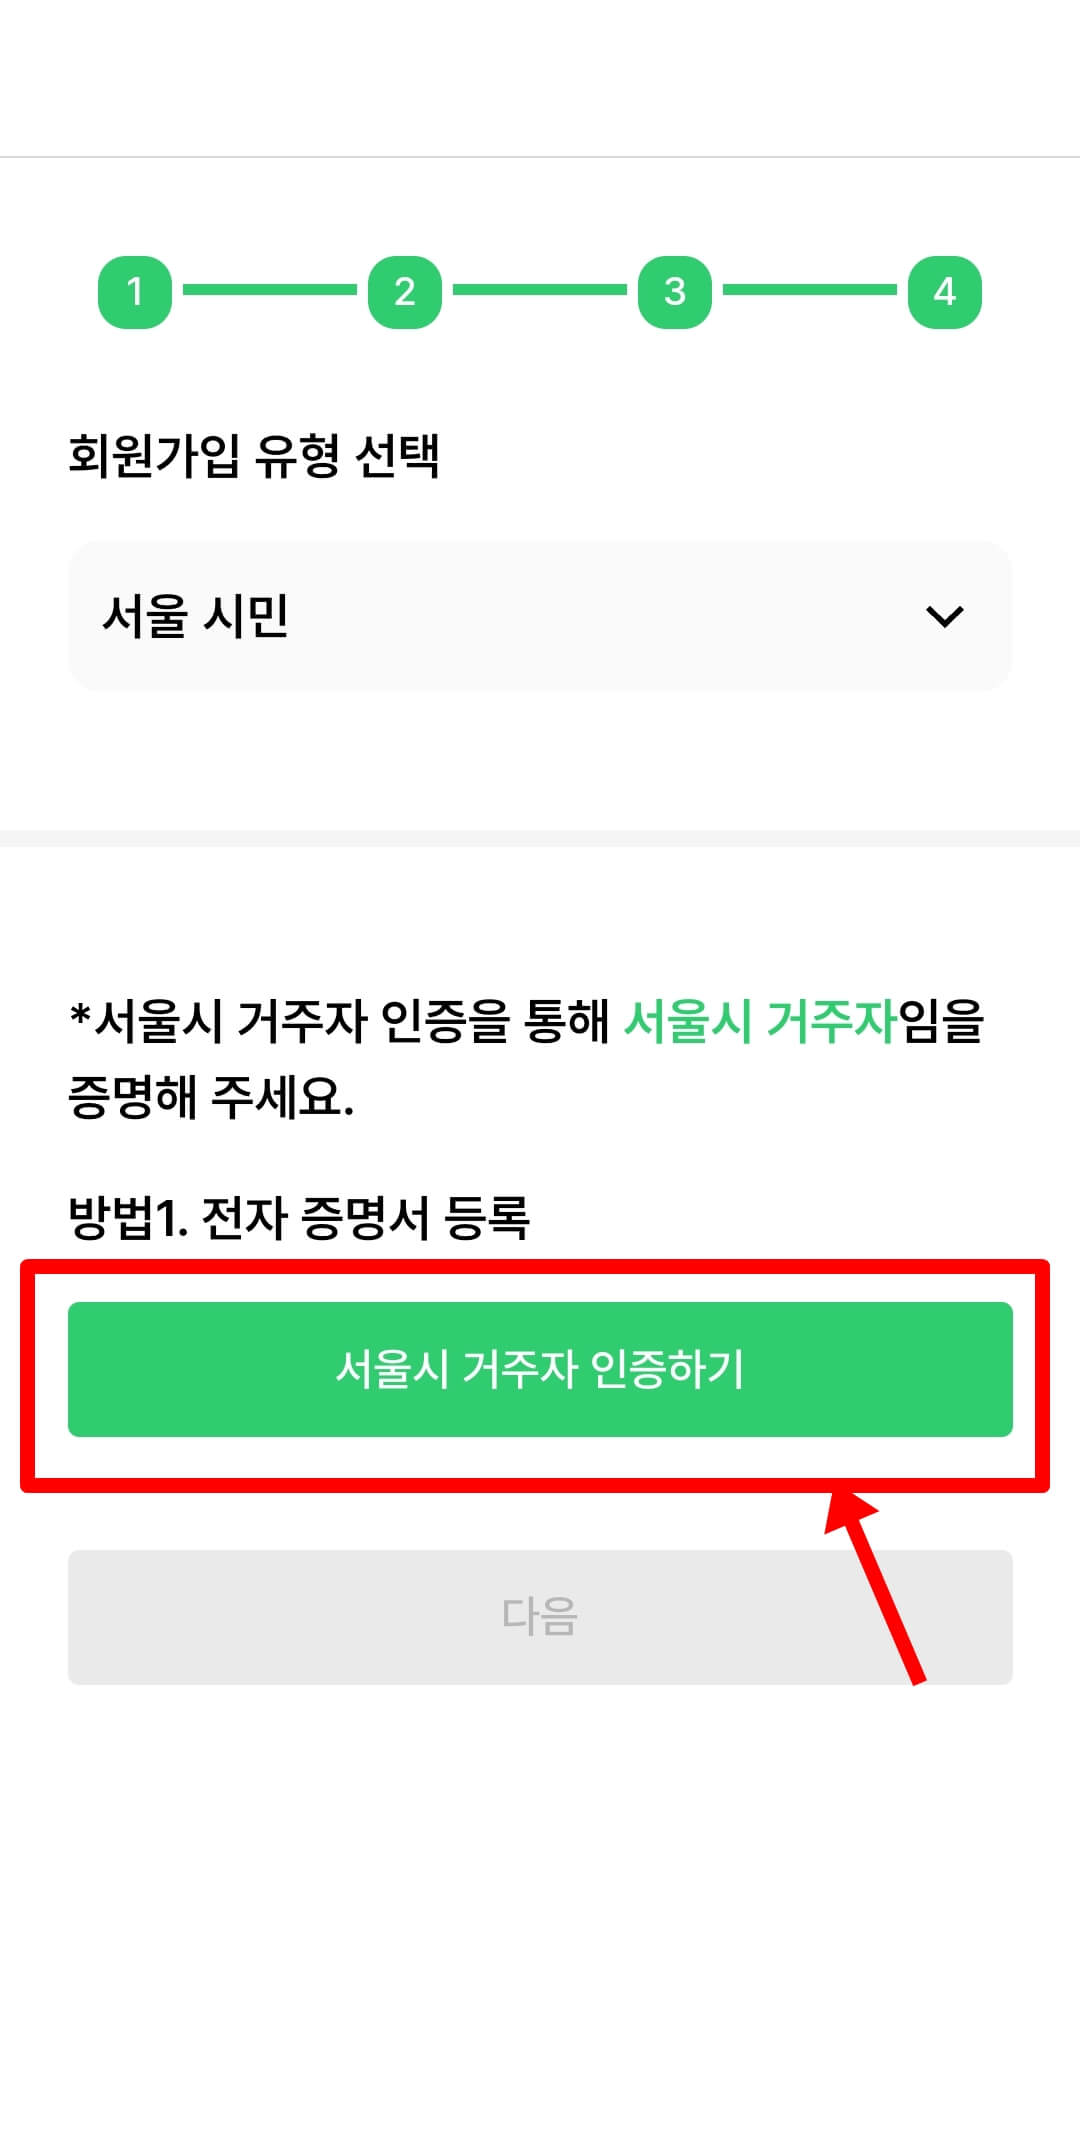Click the 방법1. 전자 증명서 등록 label
The width and height of the screenshot is (1080, 2150).
tap(299, 1217)
